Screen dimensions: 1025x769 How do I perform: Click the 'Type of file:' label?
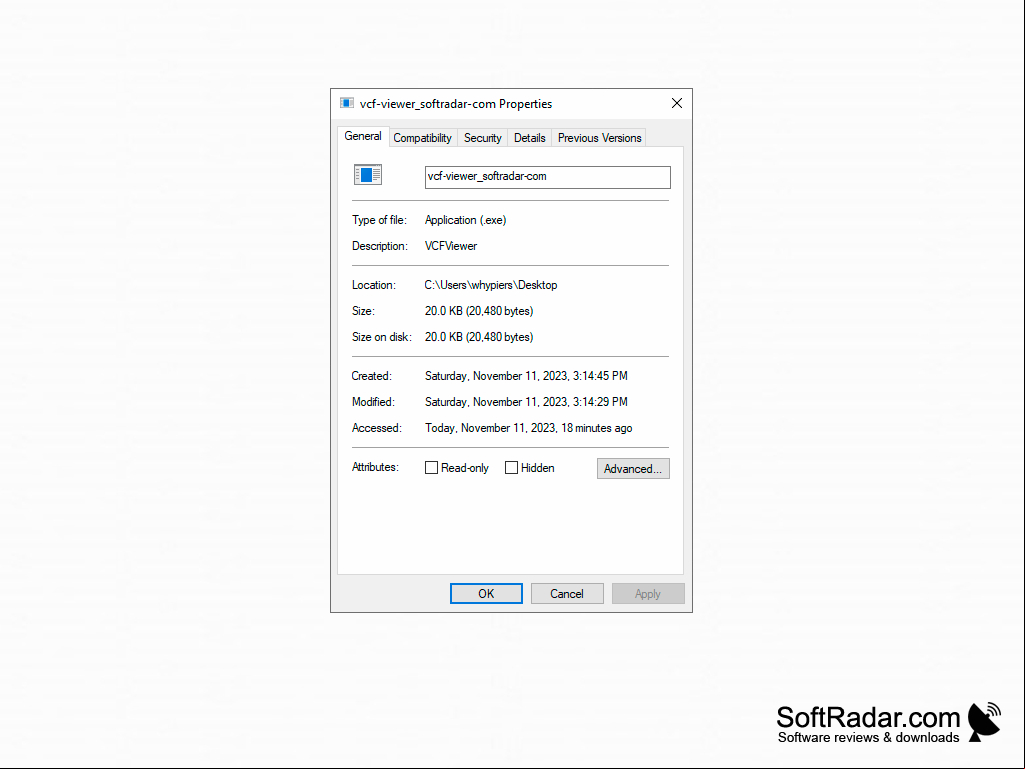tap(379, 220)
